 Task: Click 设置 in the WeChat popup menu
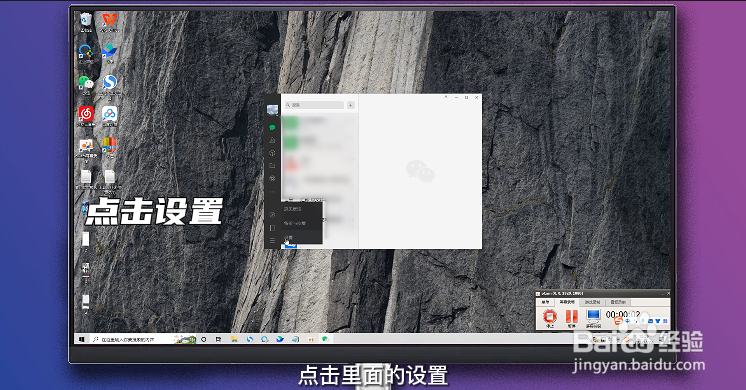click(x=302, y=237)
